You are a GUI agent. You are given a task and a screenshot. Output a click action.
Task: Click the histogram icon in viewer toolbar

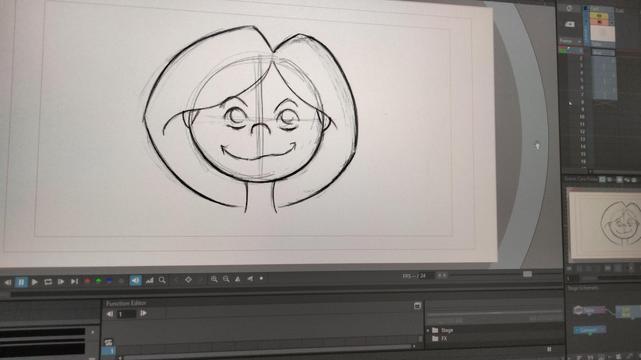tap(150, 280)
